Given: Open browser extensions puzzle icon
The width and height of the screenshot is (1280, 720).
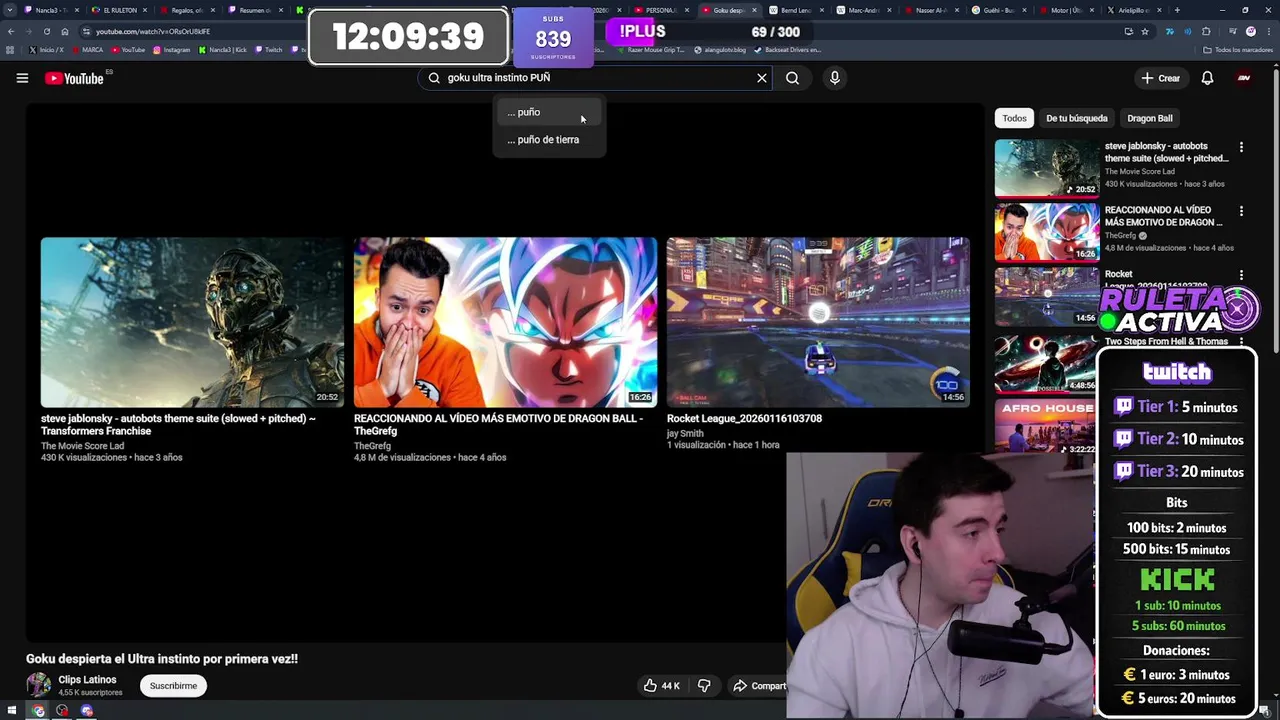Looking at the screenshot, I should click(1206, 31).
